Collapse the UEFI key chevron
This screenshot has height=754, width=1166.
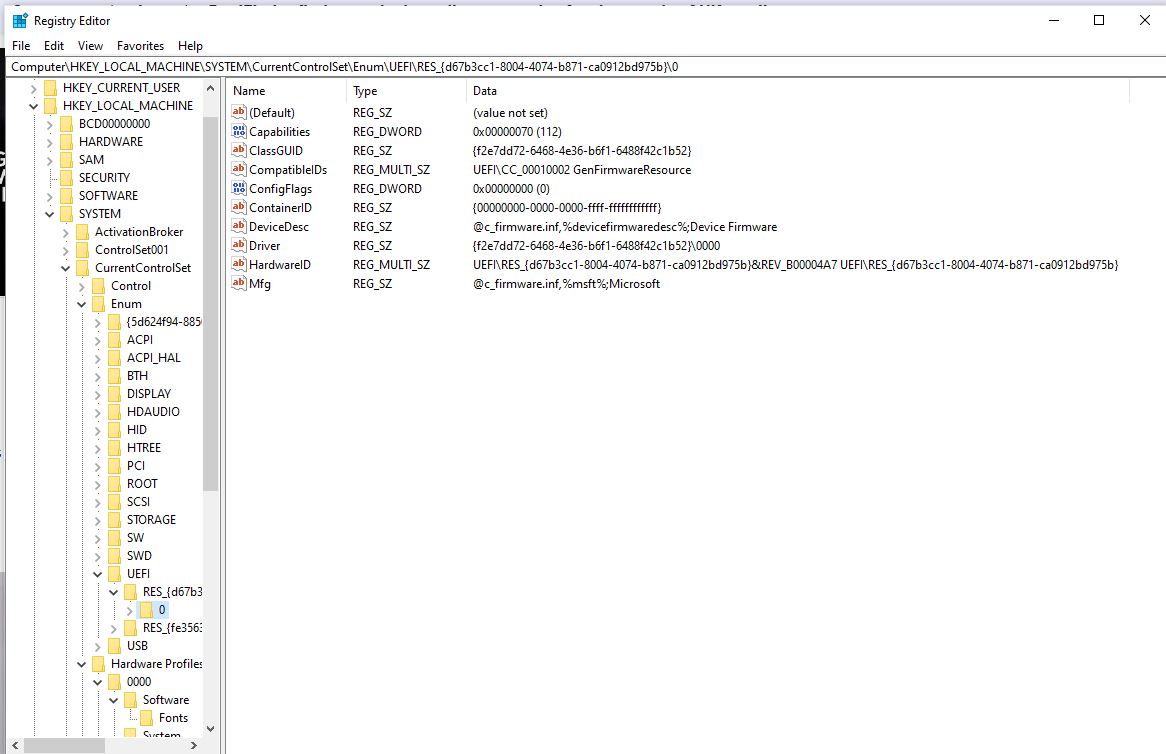coord(97,574)
